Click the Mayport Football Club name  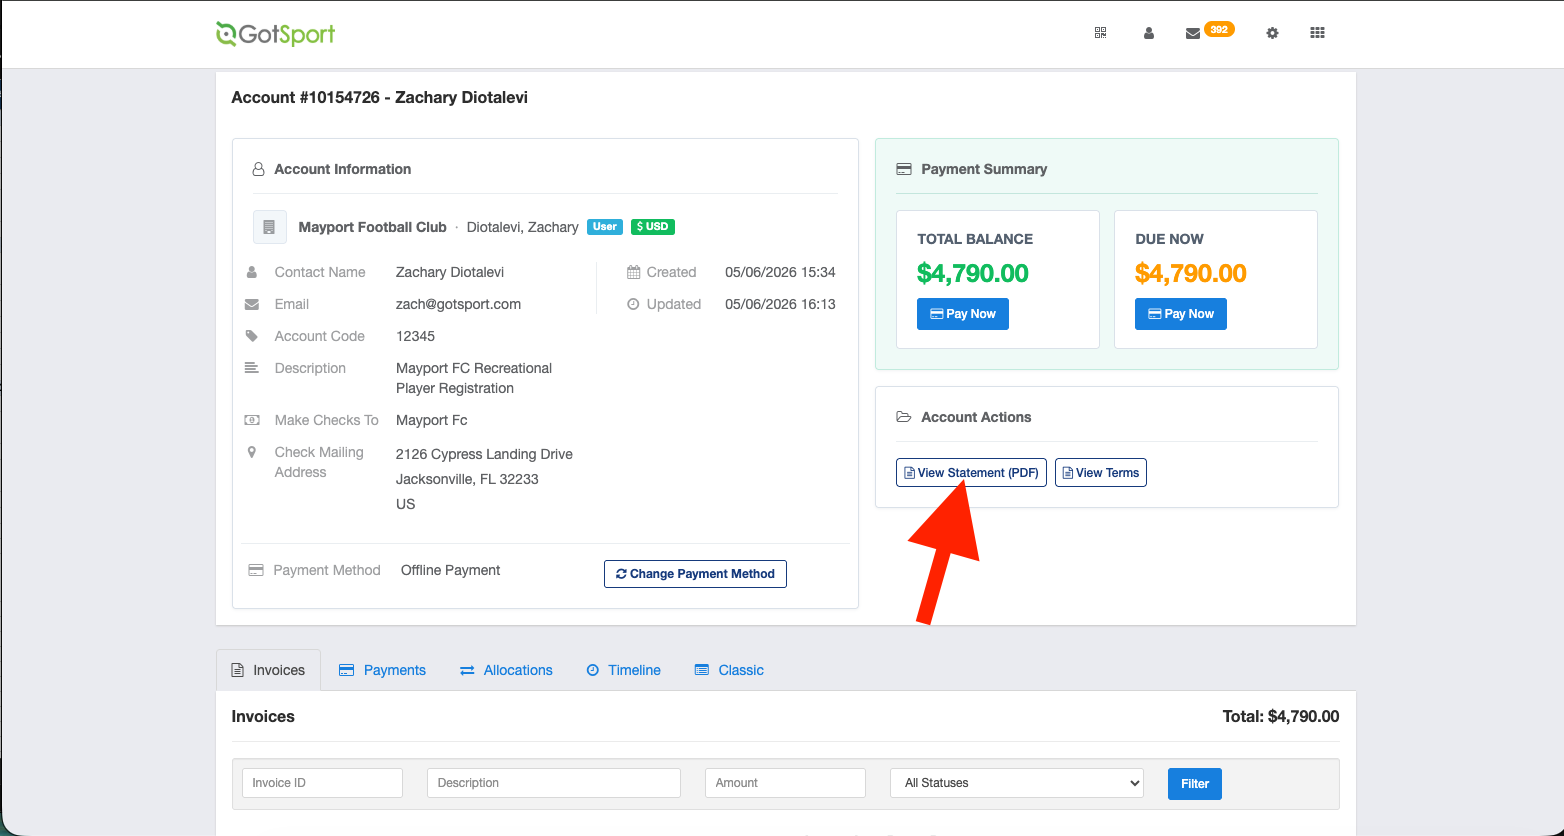(373, 227)
